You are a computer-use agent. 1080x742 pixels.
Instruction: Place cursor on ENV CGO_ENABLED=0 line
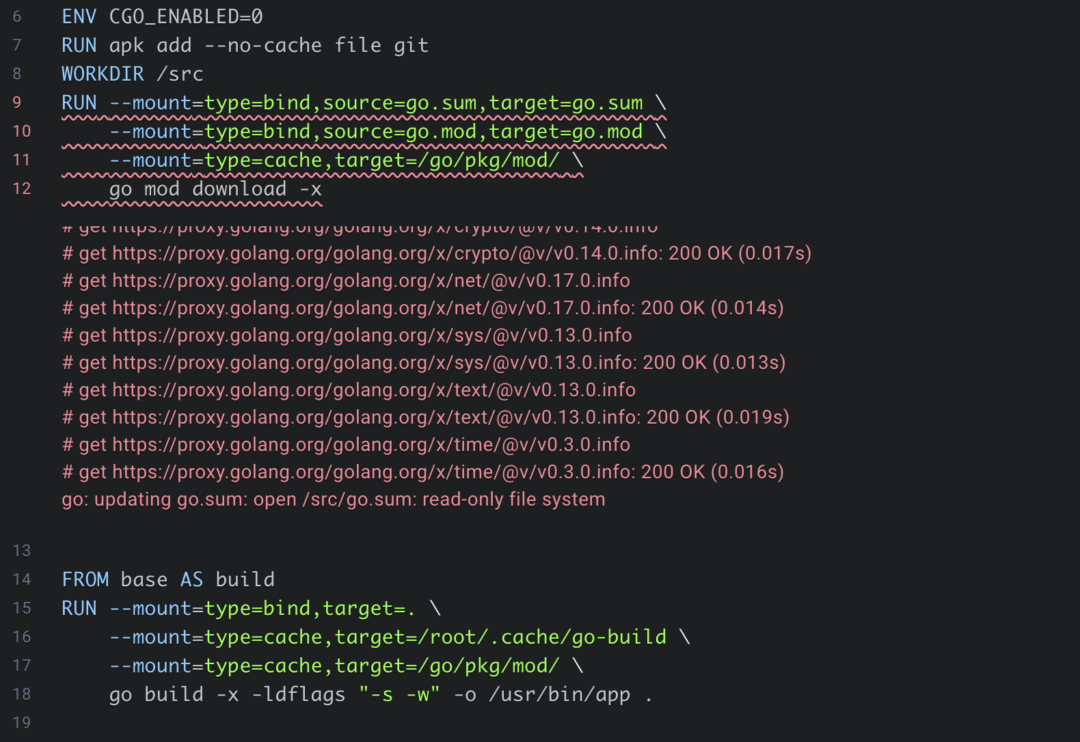162,17
